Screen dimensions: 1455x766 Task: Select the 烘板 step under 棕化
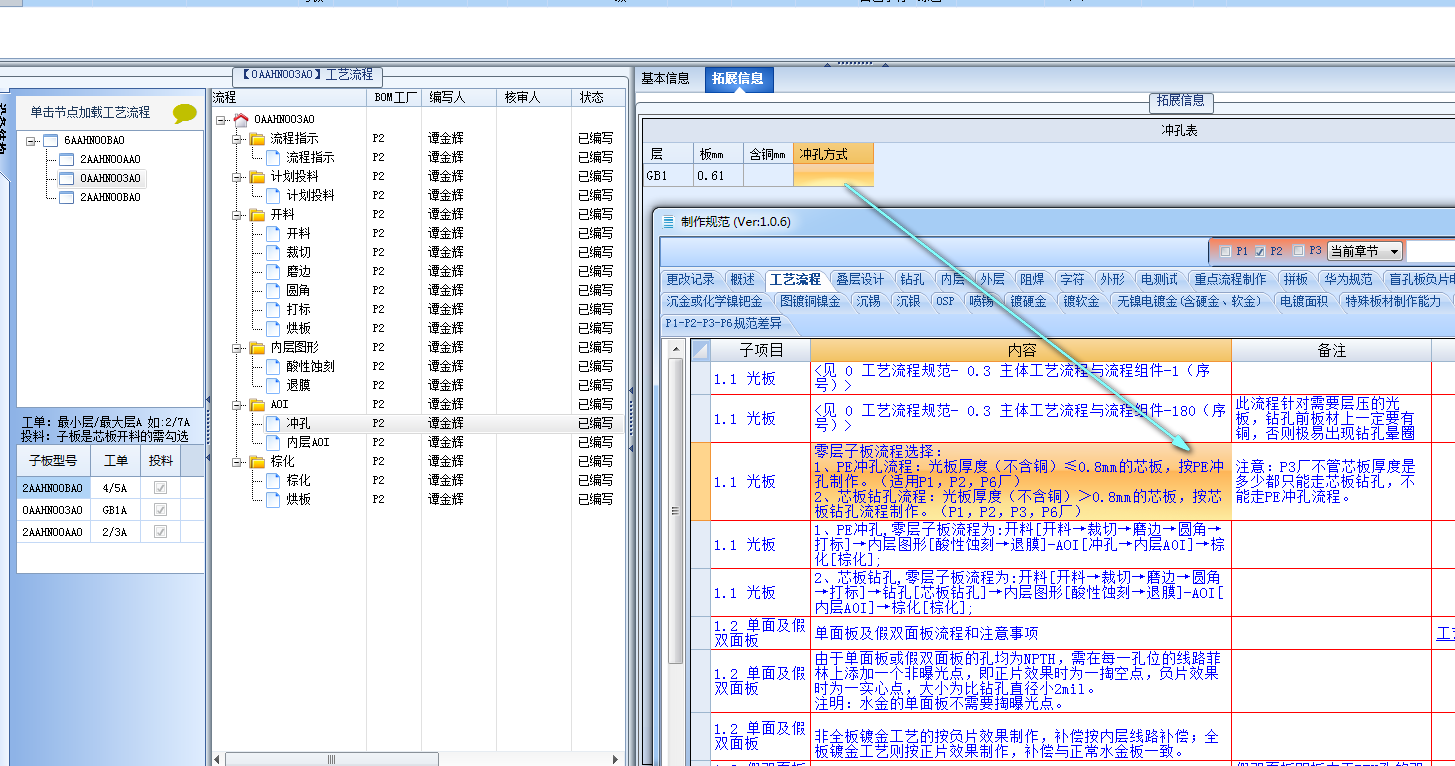click(298, 499)
